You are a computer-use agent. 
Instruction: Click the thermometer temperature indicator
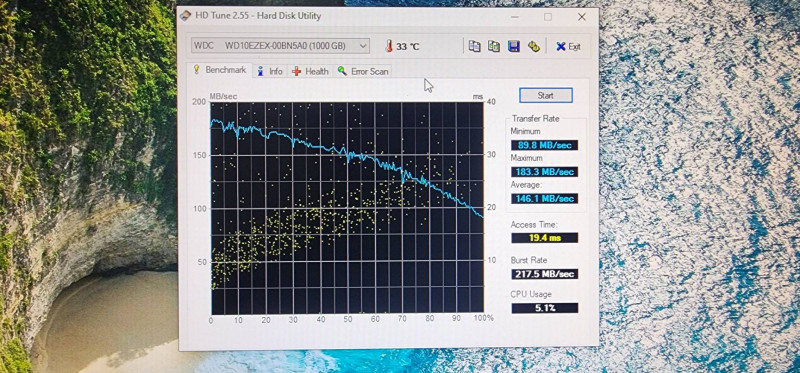403,46
